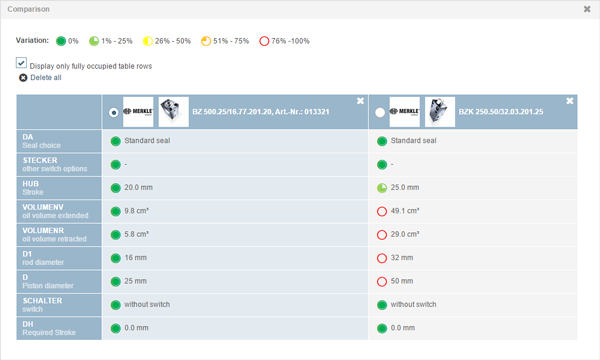Toggle Display only fully occupied table rows checkbox
Image resolution: width=600 pixels, height=360 pixels.
pyautogui.click(x=21, y=63)
